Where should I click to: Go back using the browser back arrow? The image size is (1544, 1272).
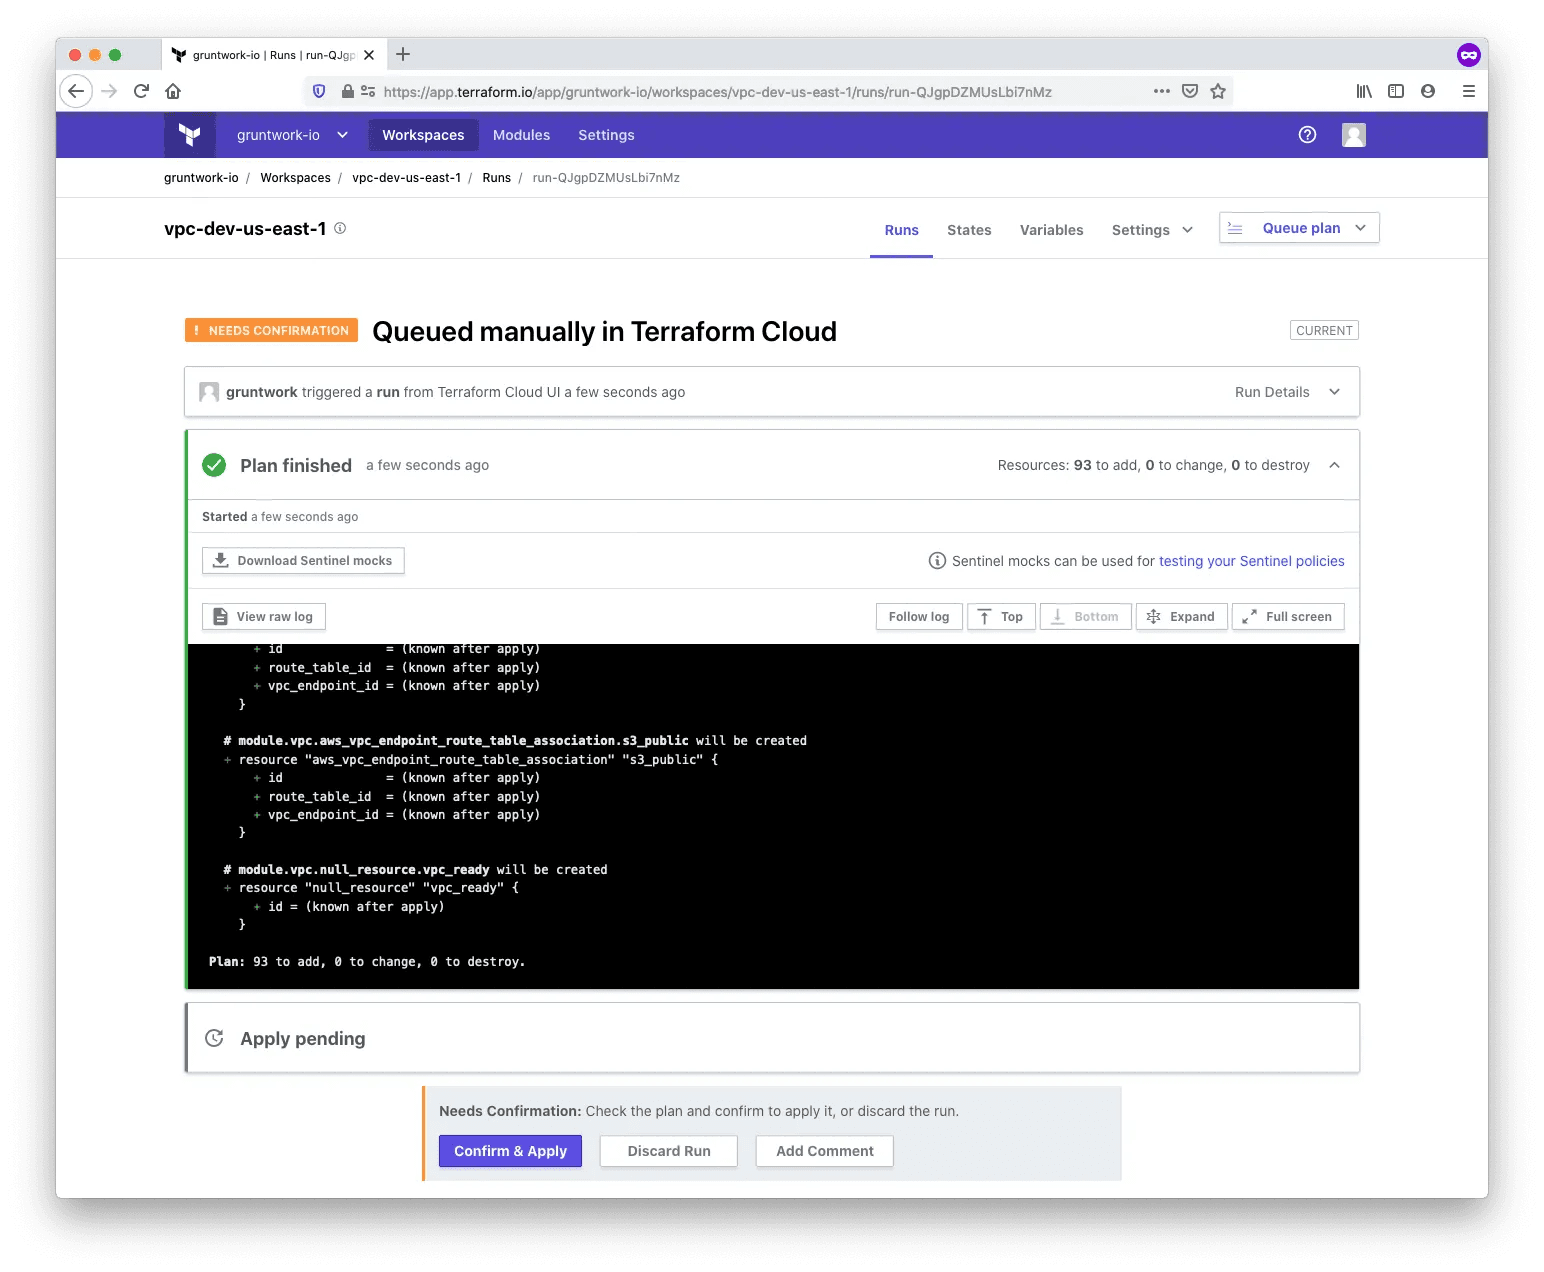pos(76,91)
